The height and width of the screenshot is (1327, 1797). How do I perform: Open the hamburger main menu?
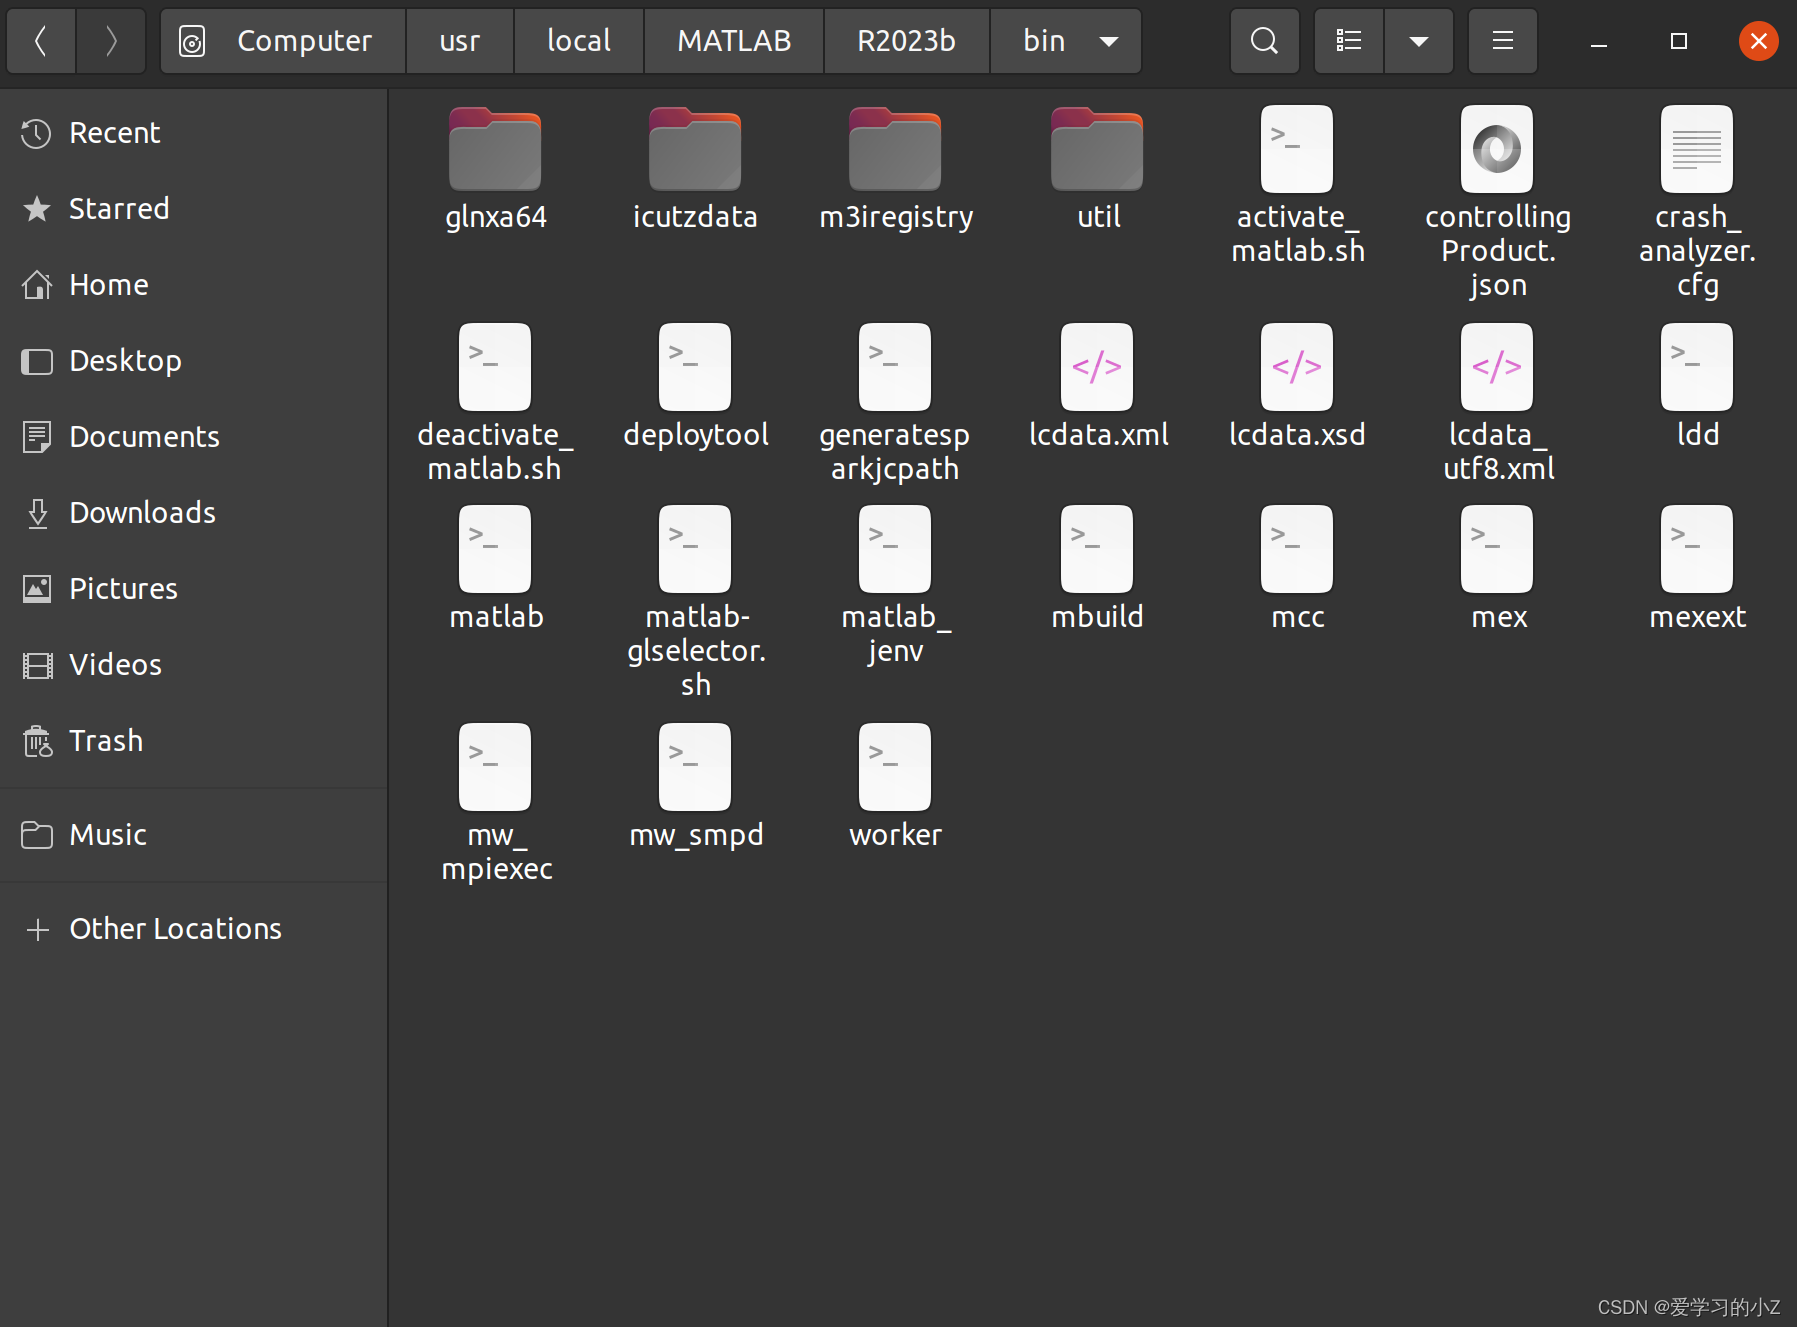click(x=1502, y=41)
